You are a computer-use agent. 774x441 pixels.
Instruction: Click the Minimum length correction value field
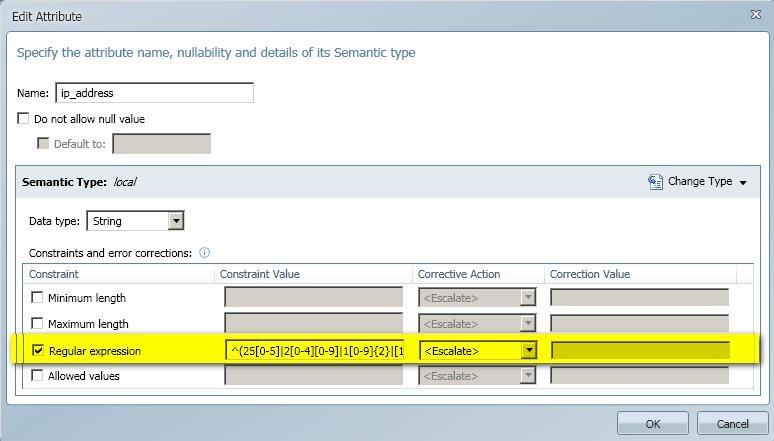[x=640, y=298]
